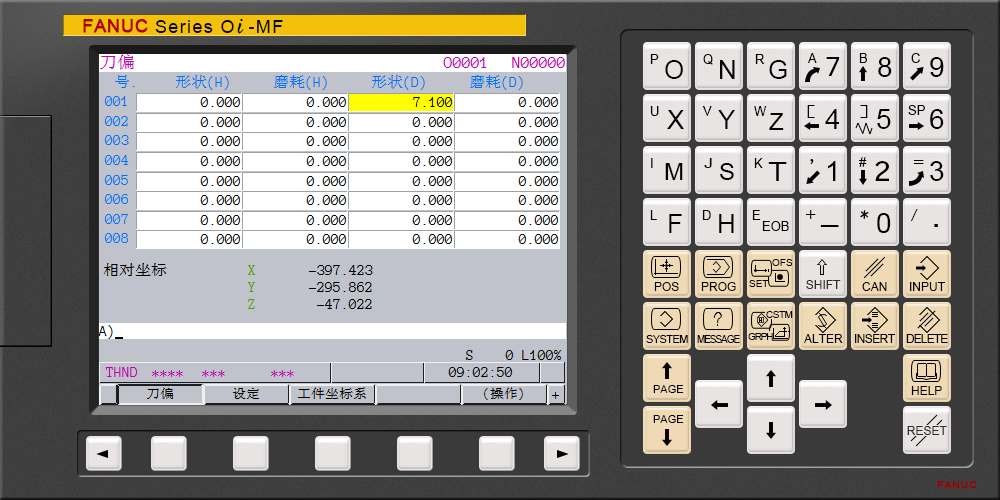Go to next page with PAGE down key

point(666,430)
